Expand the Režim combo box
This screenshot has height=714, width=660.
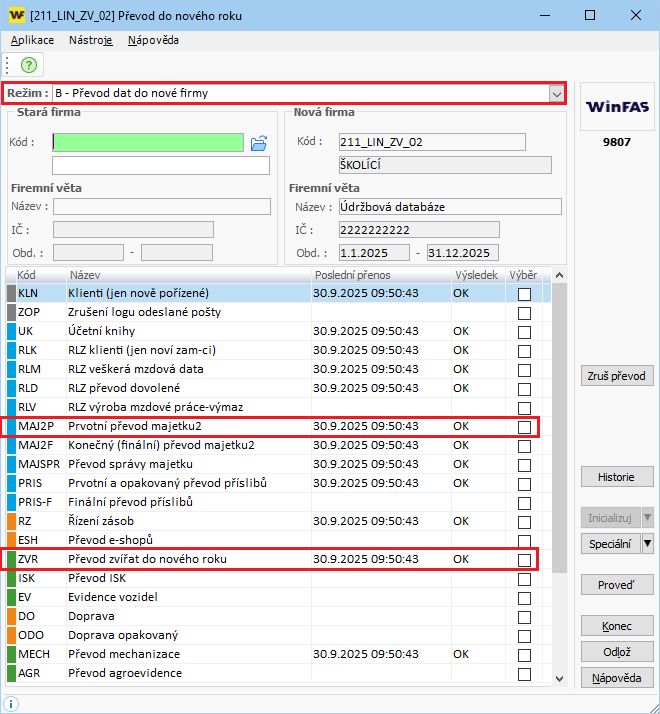556,93
